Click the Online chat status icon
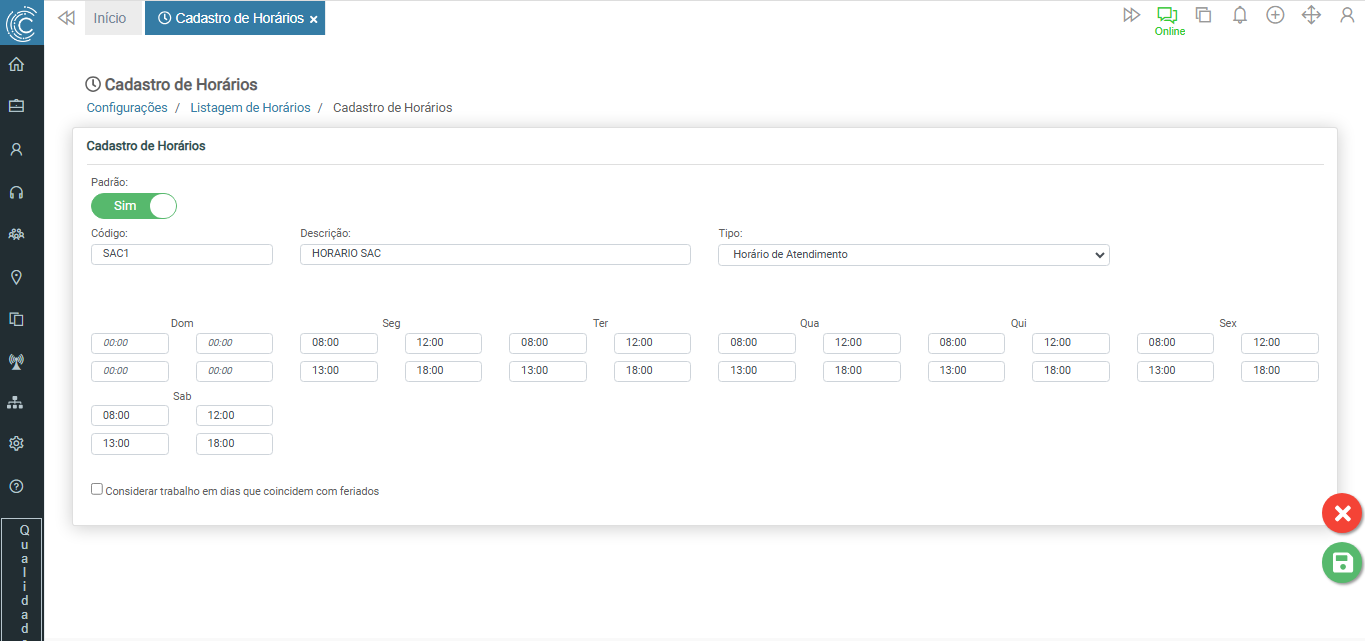 coord(1167,16)
